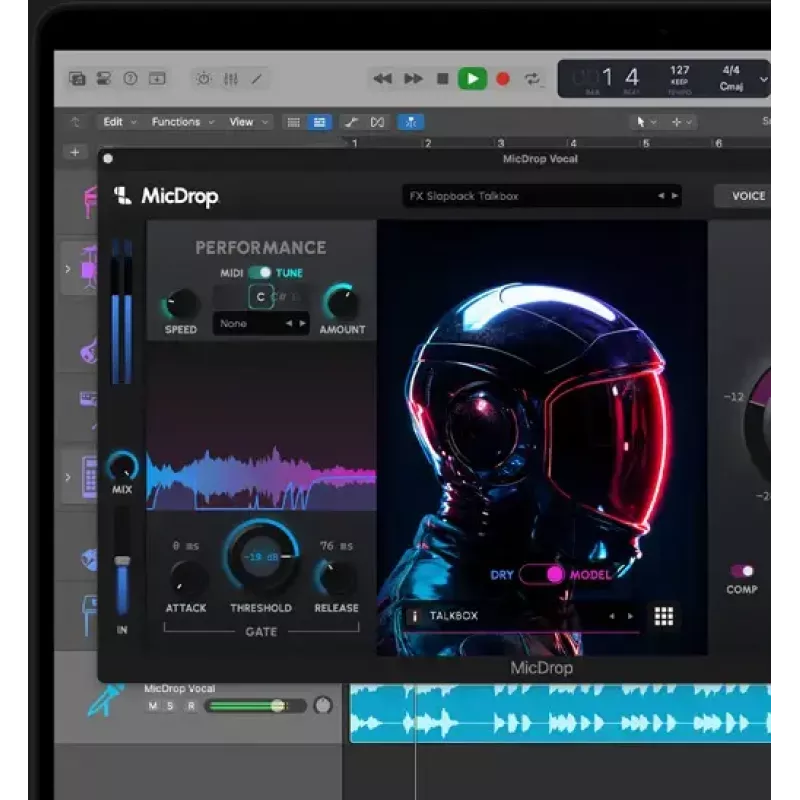Select the previous model beside TALKBOX
This screenshot has width=800, height=800.
(x=612, y=616)
